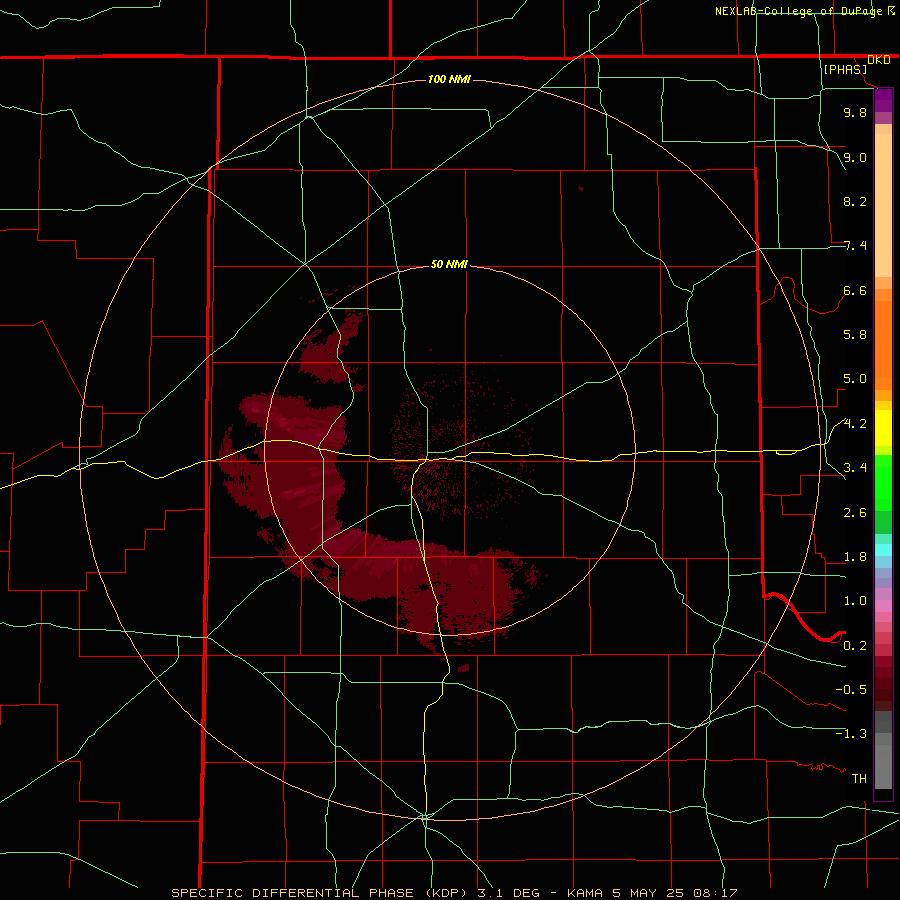Image resolution: width=900 pixels, height=900 pixels.
Task: Click the 0.2 value on color scale
Action: pyautogui.click(x=855, y=646)
